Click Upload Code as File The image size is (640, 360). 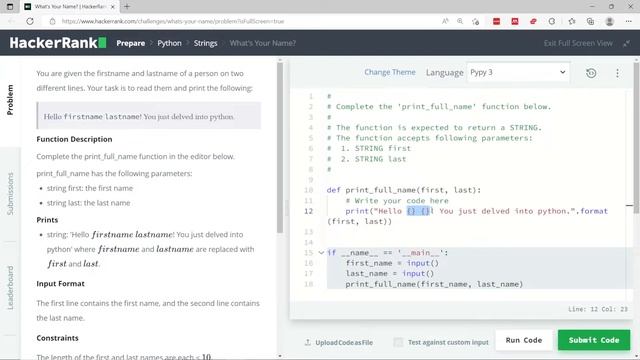(344, 342)
